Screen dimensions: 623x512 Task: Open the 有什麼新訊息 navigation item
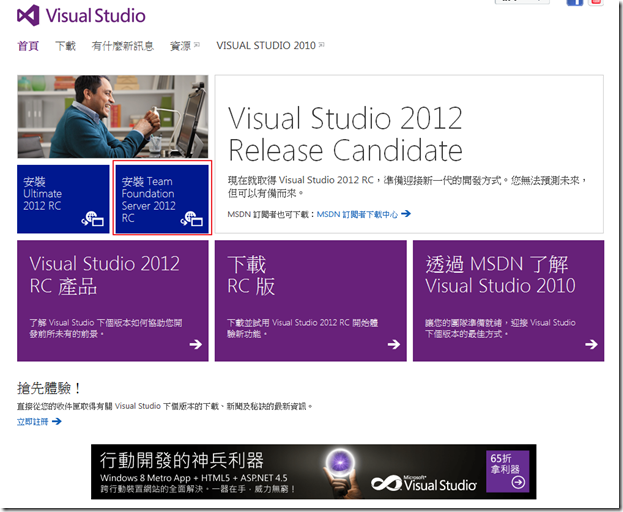pos(122,46)
